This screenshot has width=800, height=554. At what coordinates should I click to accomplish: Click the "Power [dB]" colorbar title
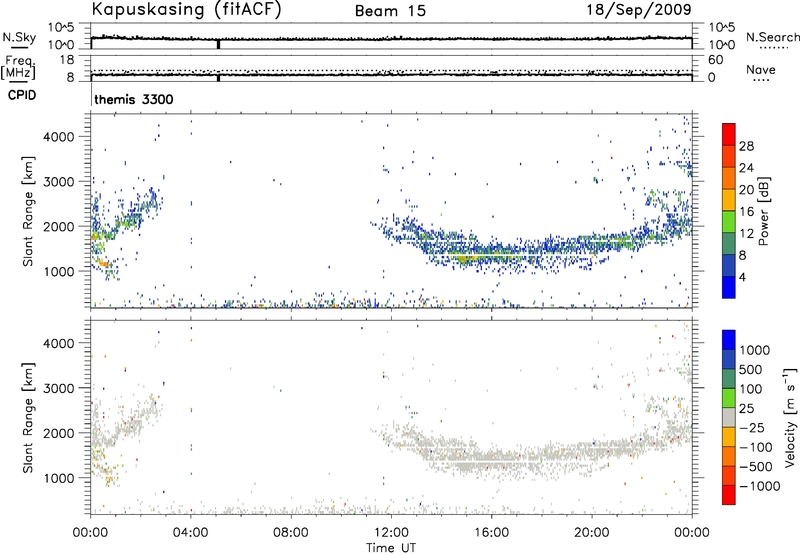point(764,211)
